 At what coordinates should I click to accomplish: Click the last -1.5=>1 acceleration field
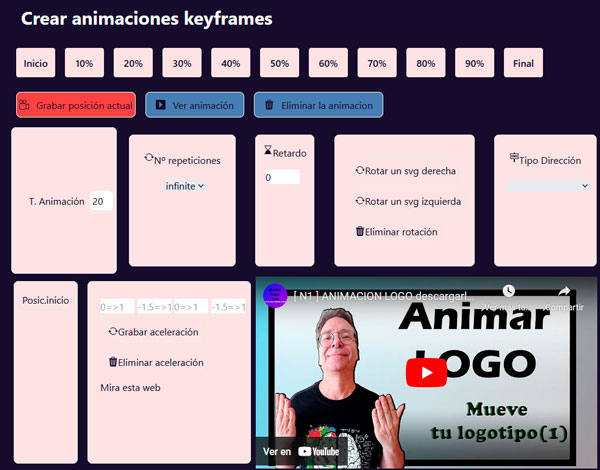[228, 307]
